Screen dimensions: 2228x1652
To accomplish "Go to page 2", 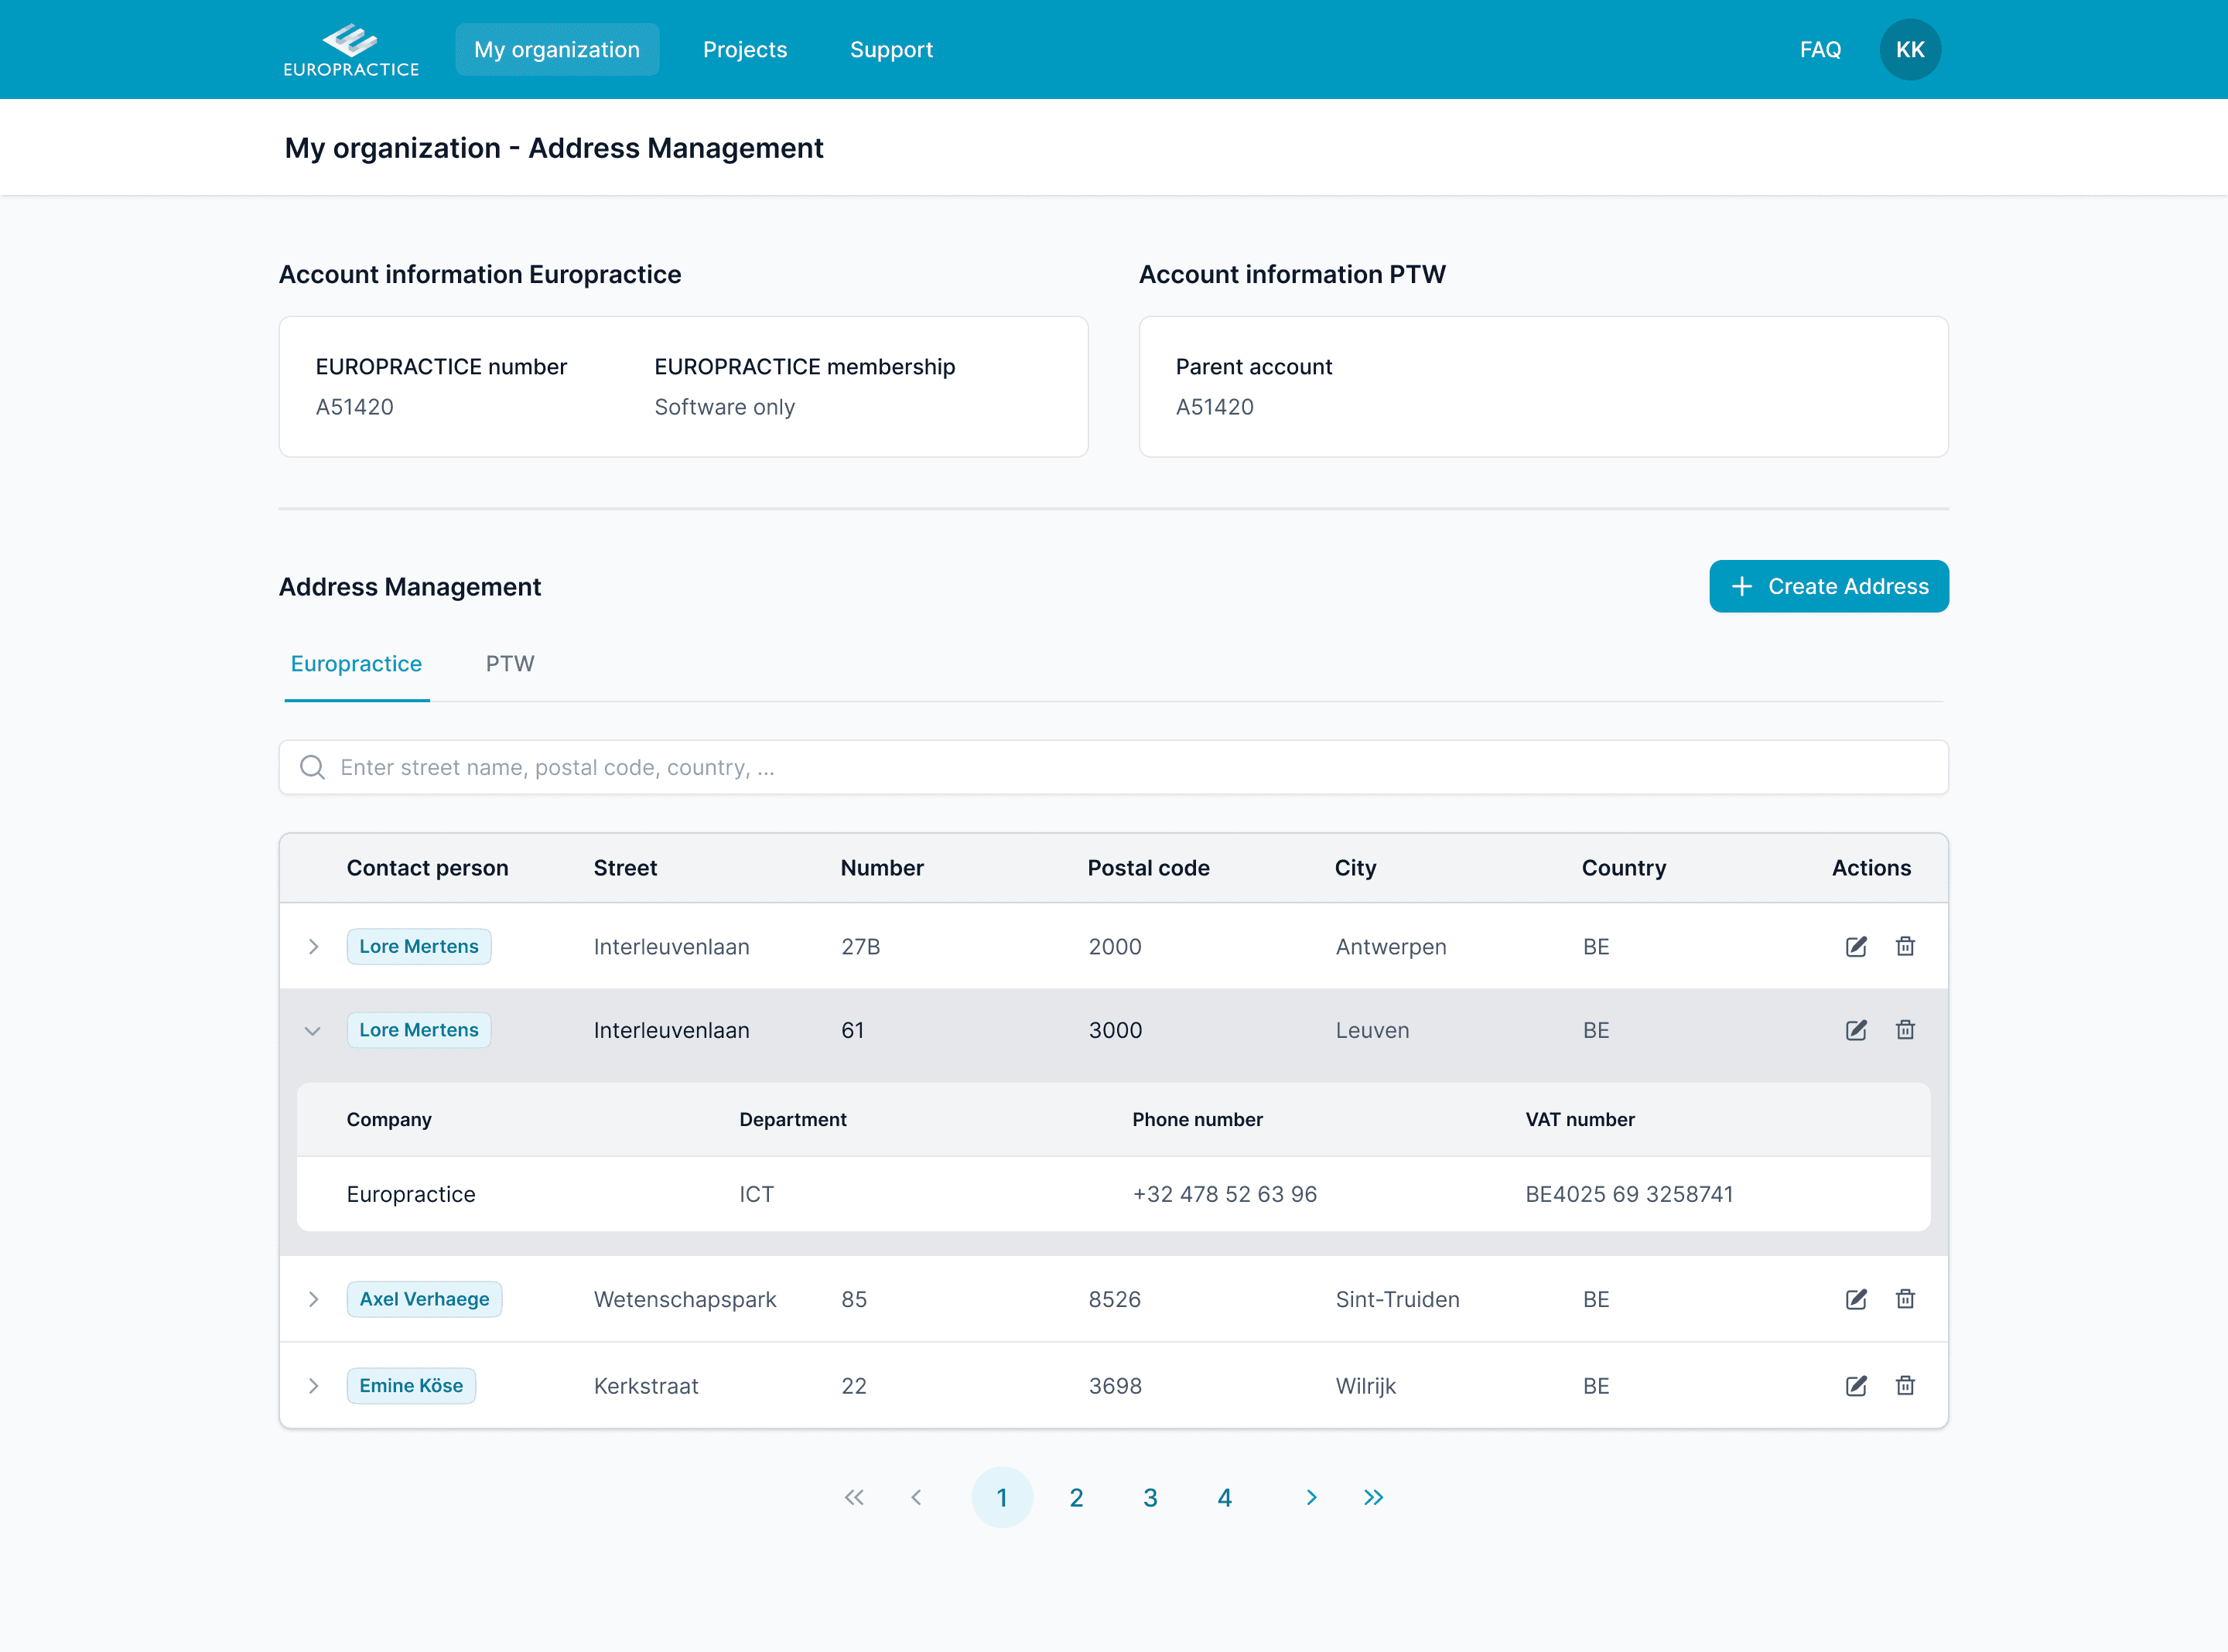I will [x=1076, y=1497].
